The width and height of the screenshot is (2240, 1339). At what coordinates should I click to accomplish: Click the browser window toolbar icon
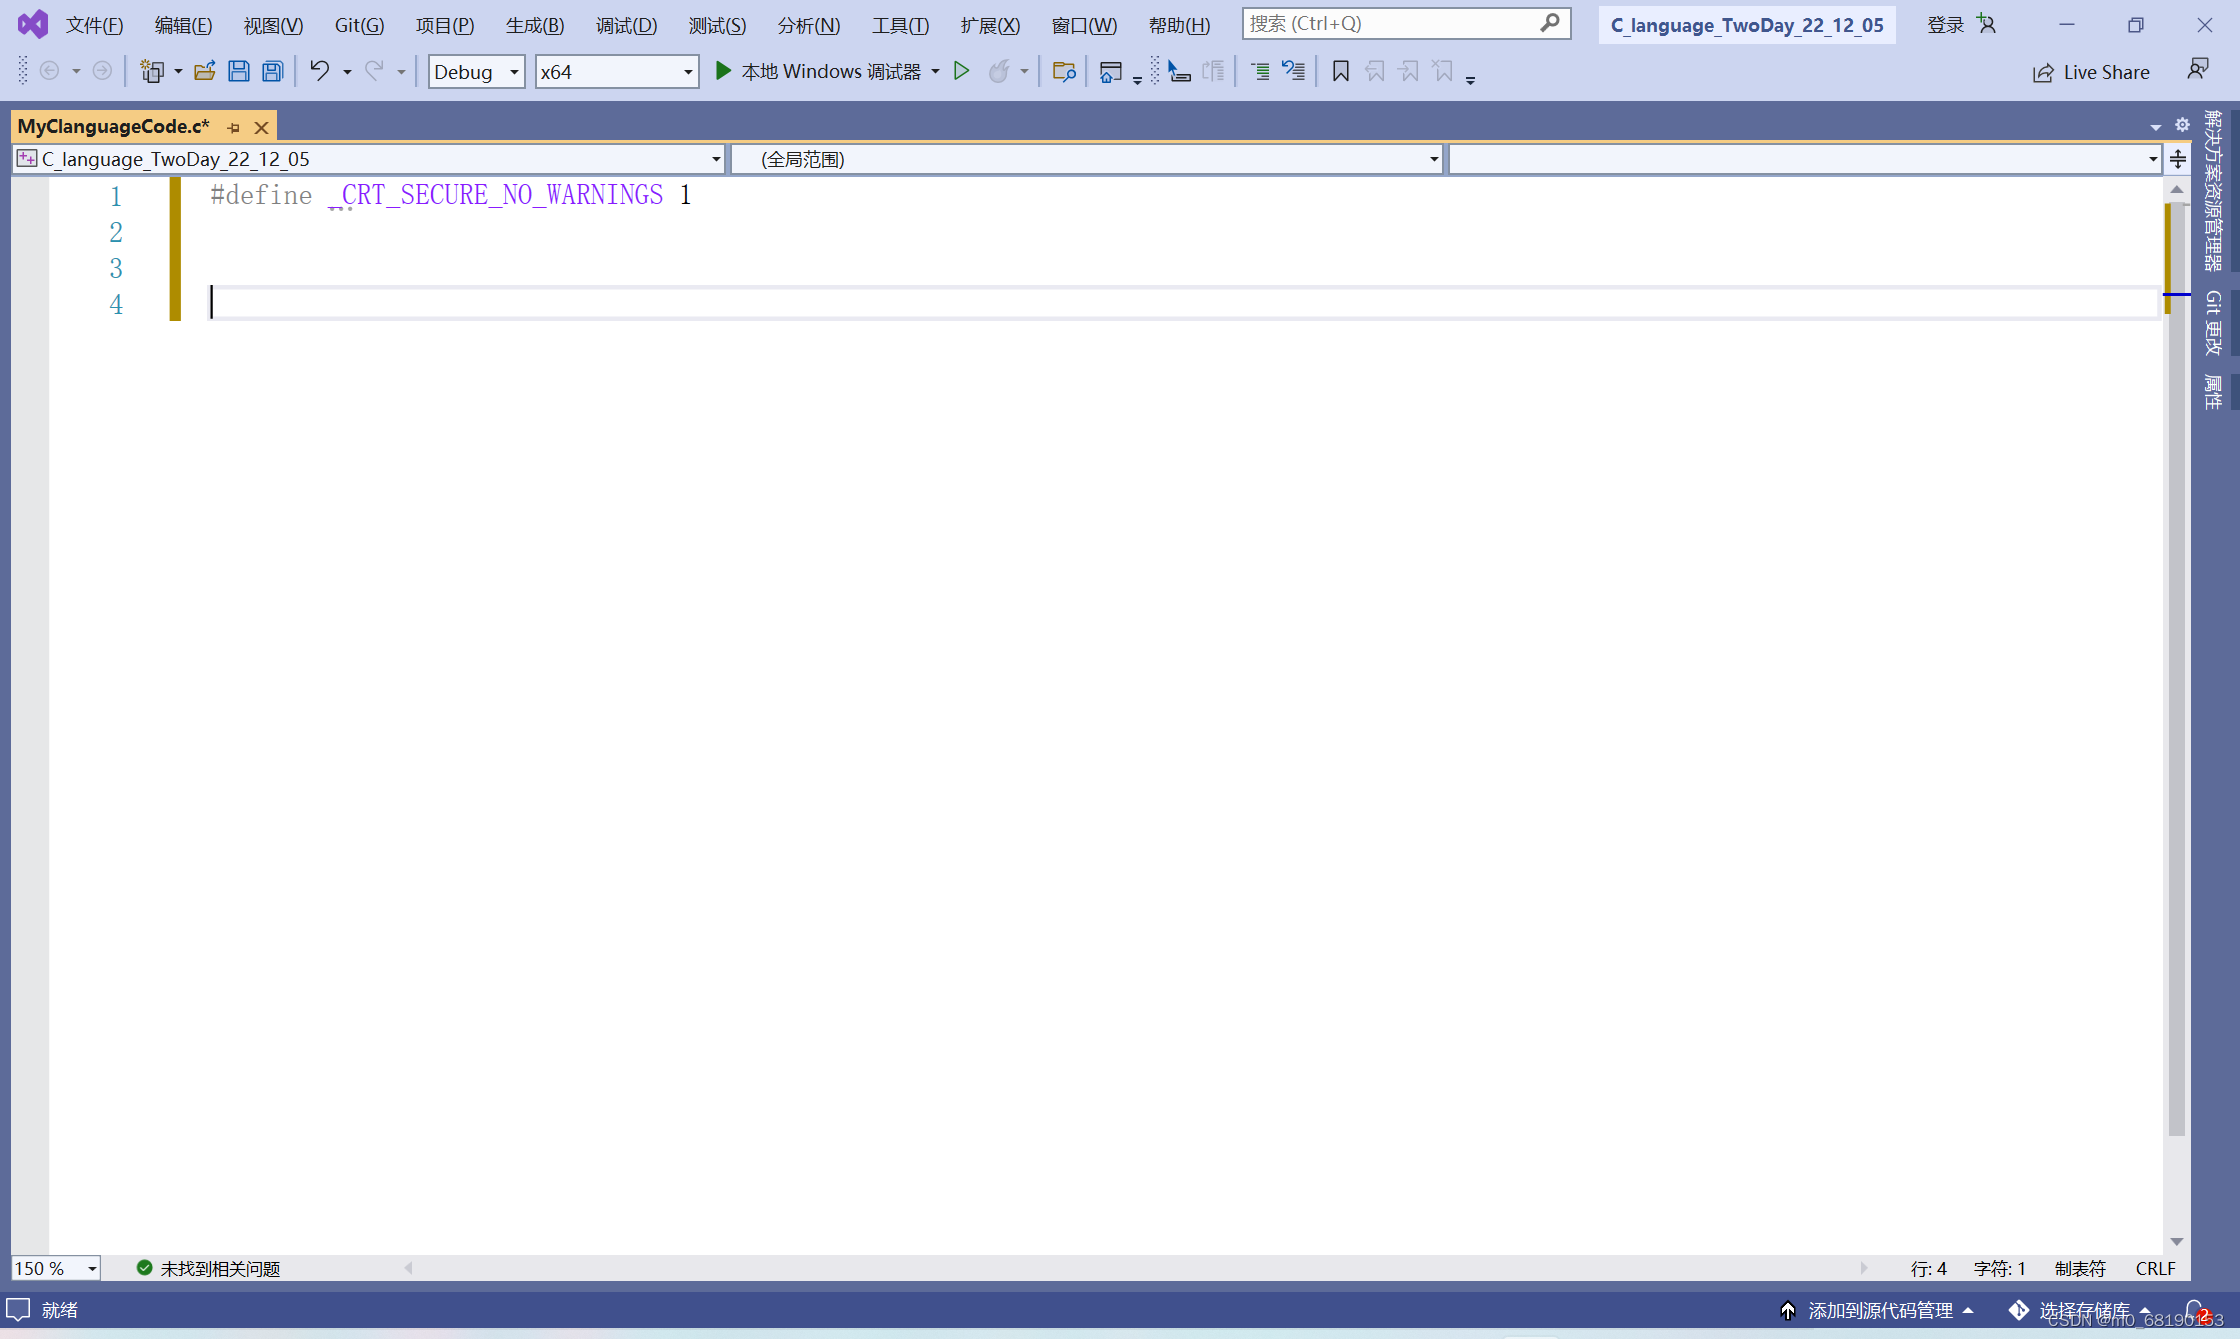point(1110,71)
